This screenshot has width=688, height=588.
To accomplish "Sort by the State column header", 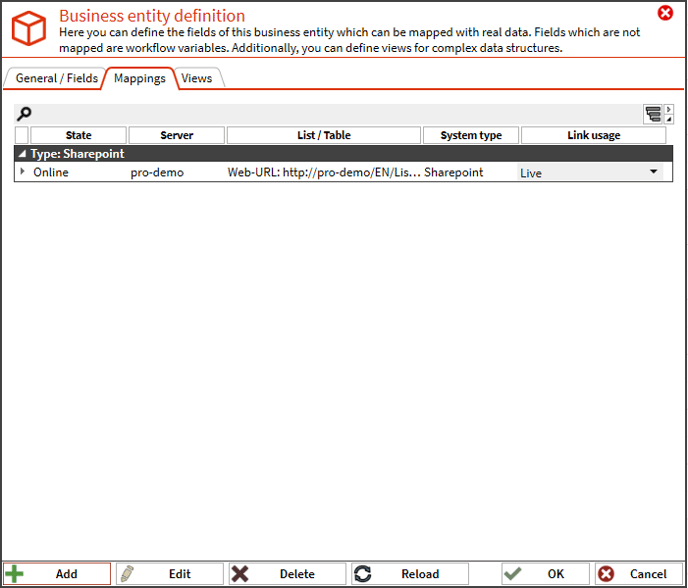I will (78, 135).
